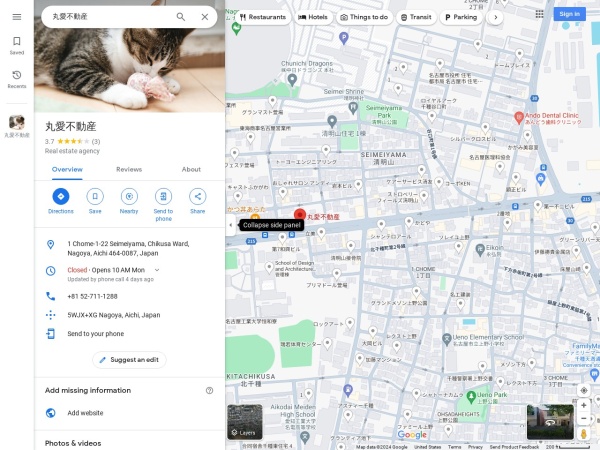Switch to the About tab
This screenshot has width=600, height=450.
191,170
